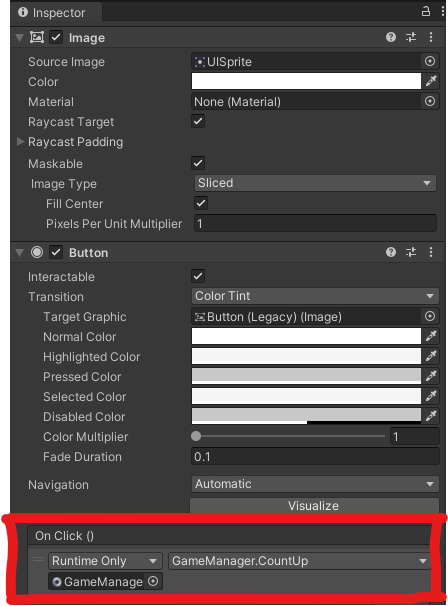This screenshot has height=606, width=448.
Task: Pick Image Color with eyedropper
Action: pos(431,81)
